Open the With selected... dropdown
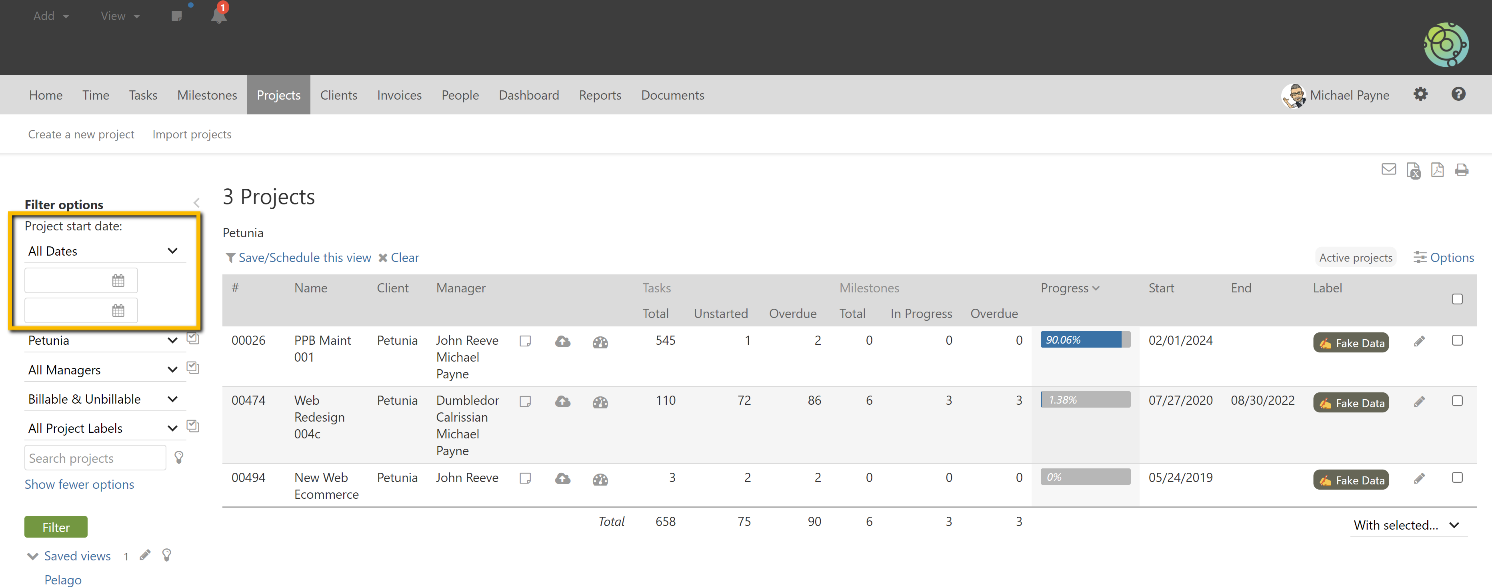Screen dimensions: 1492x587 1406,525
